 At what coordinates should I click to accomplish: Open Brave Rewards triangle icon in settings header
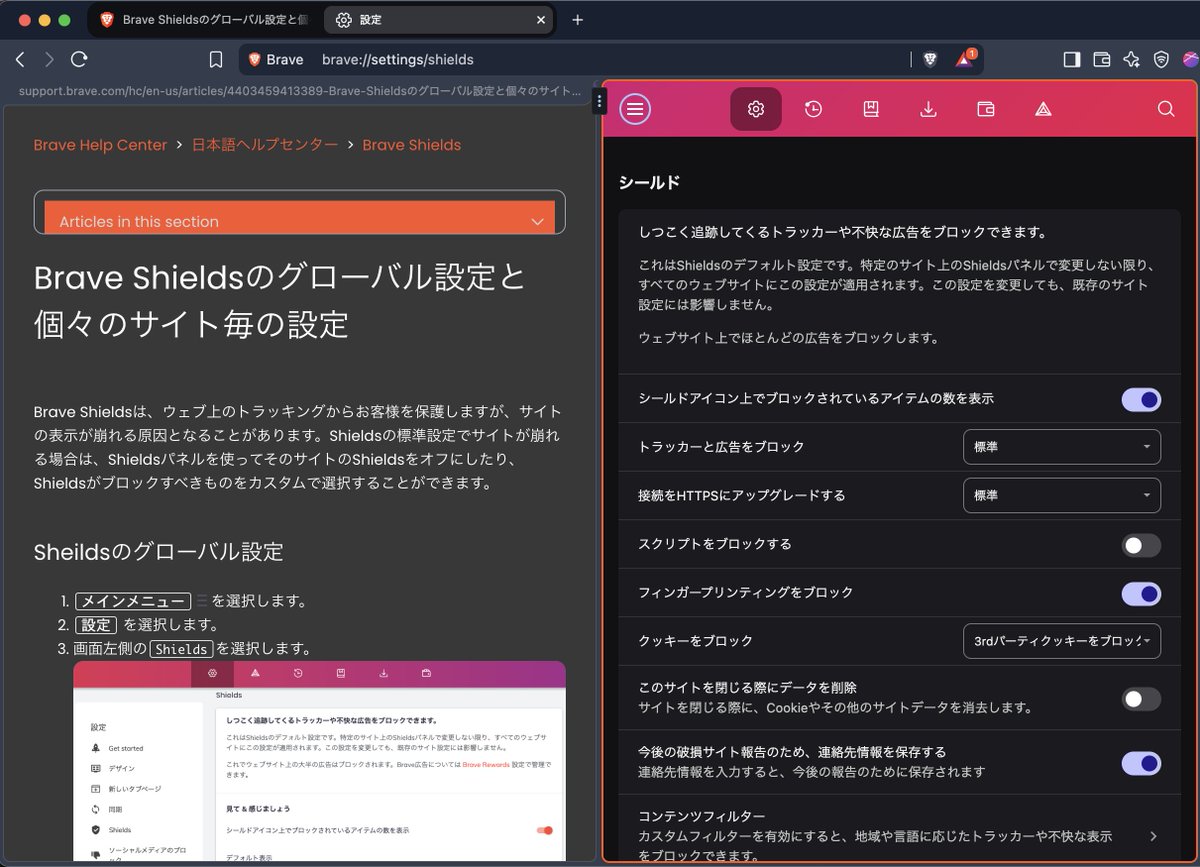1043,109
